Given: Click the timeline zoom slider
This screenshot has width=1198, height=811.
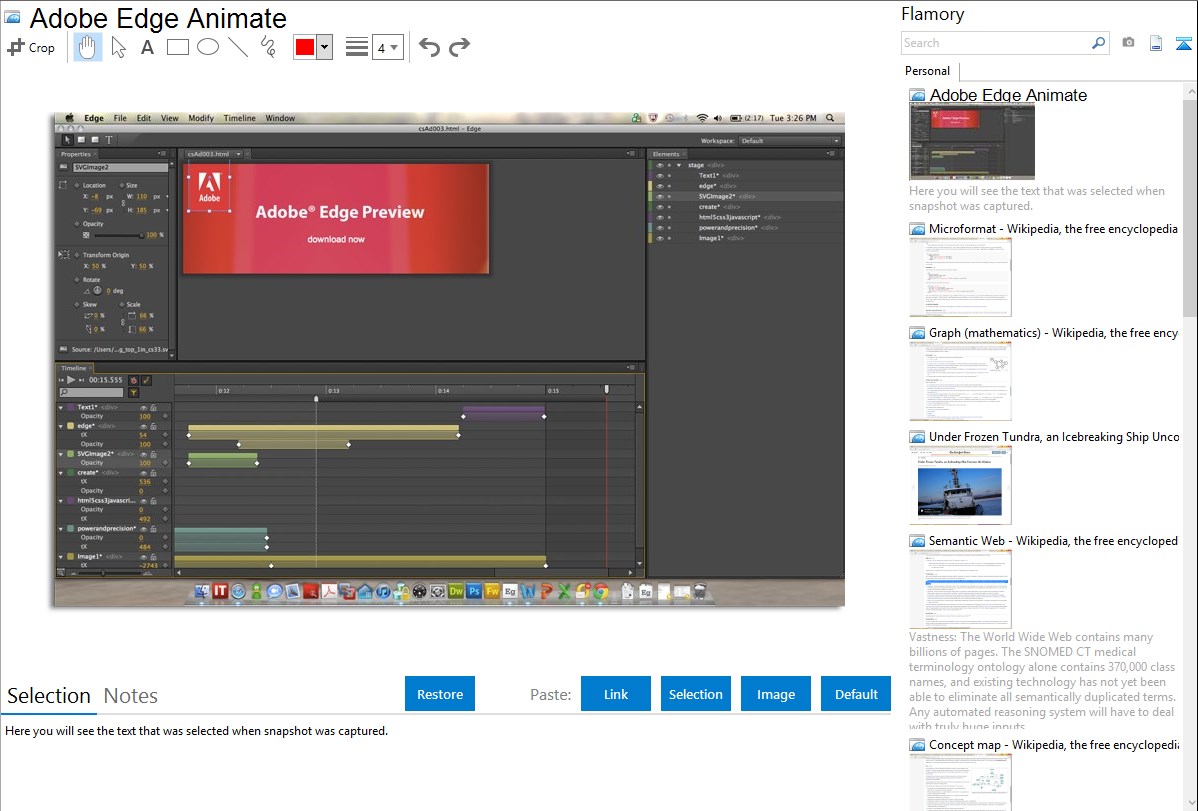Looking at the screenshot, I should [x=104, y=573].
